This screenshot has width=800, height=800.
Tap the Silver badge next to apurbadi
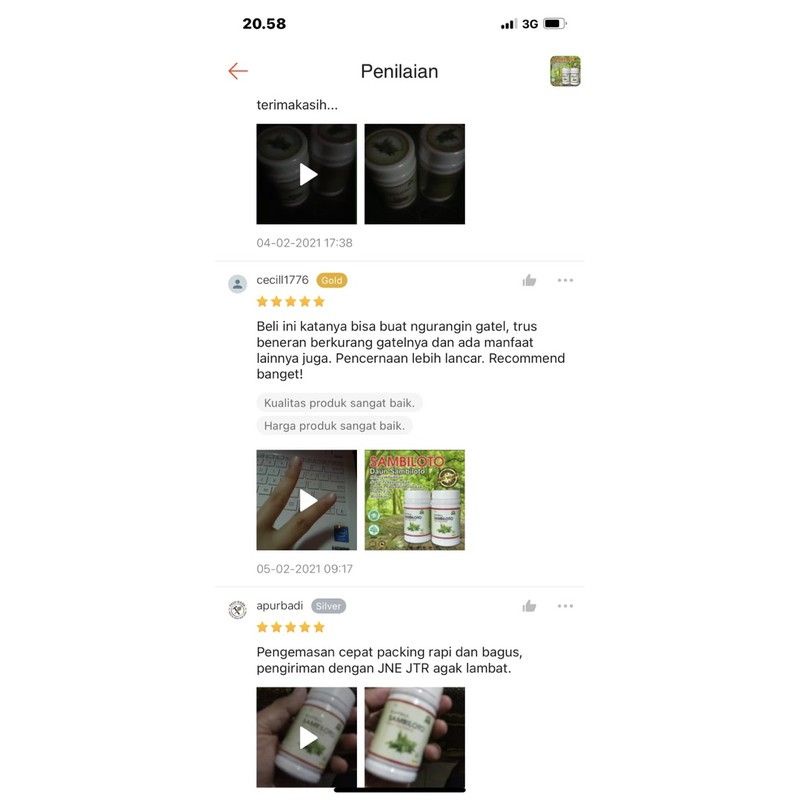click(328, 606)
